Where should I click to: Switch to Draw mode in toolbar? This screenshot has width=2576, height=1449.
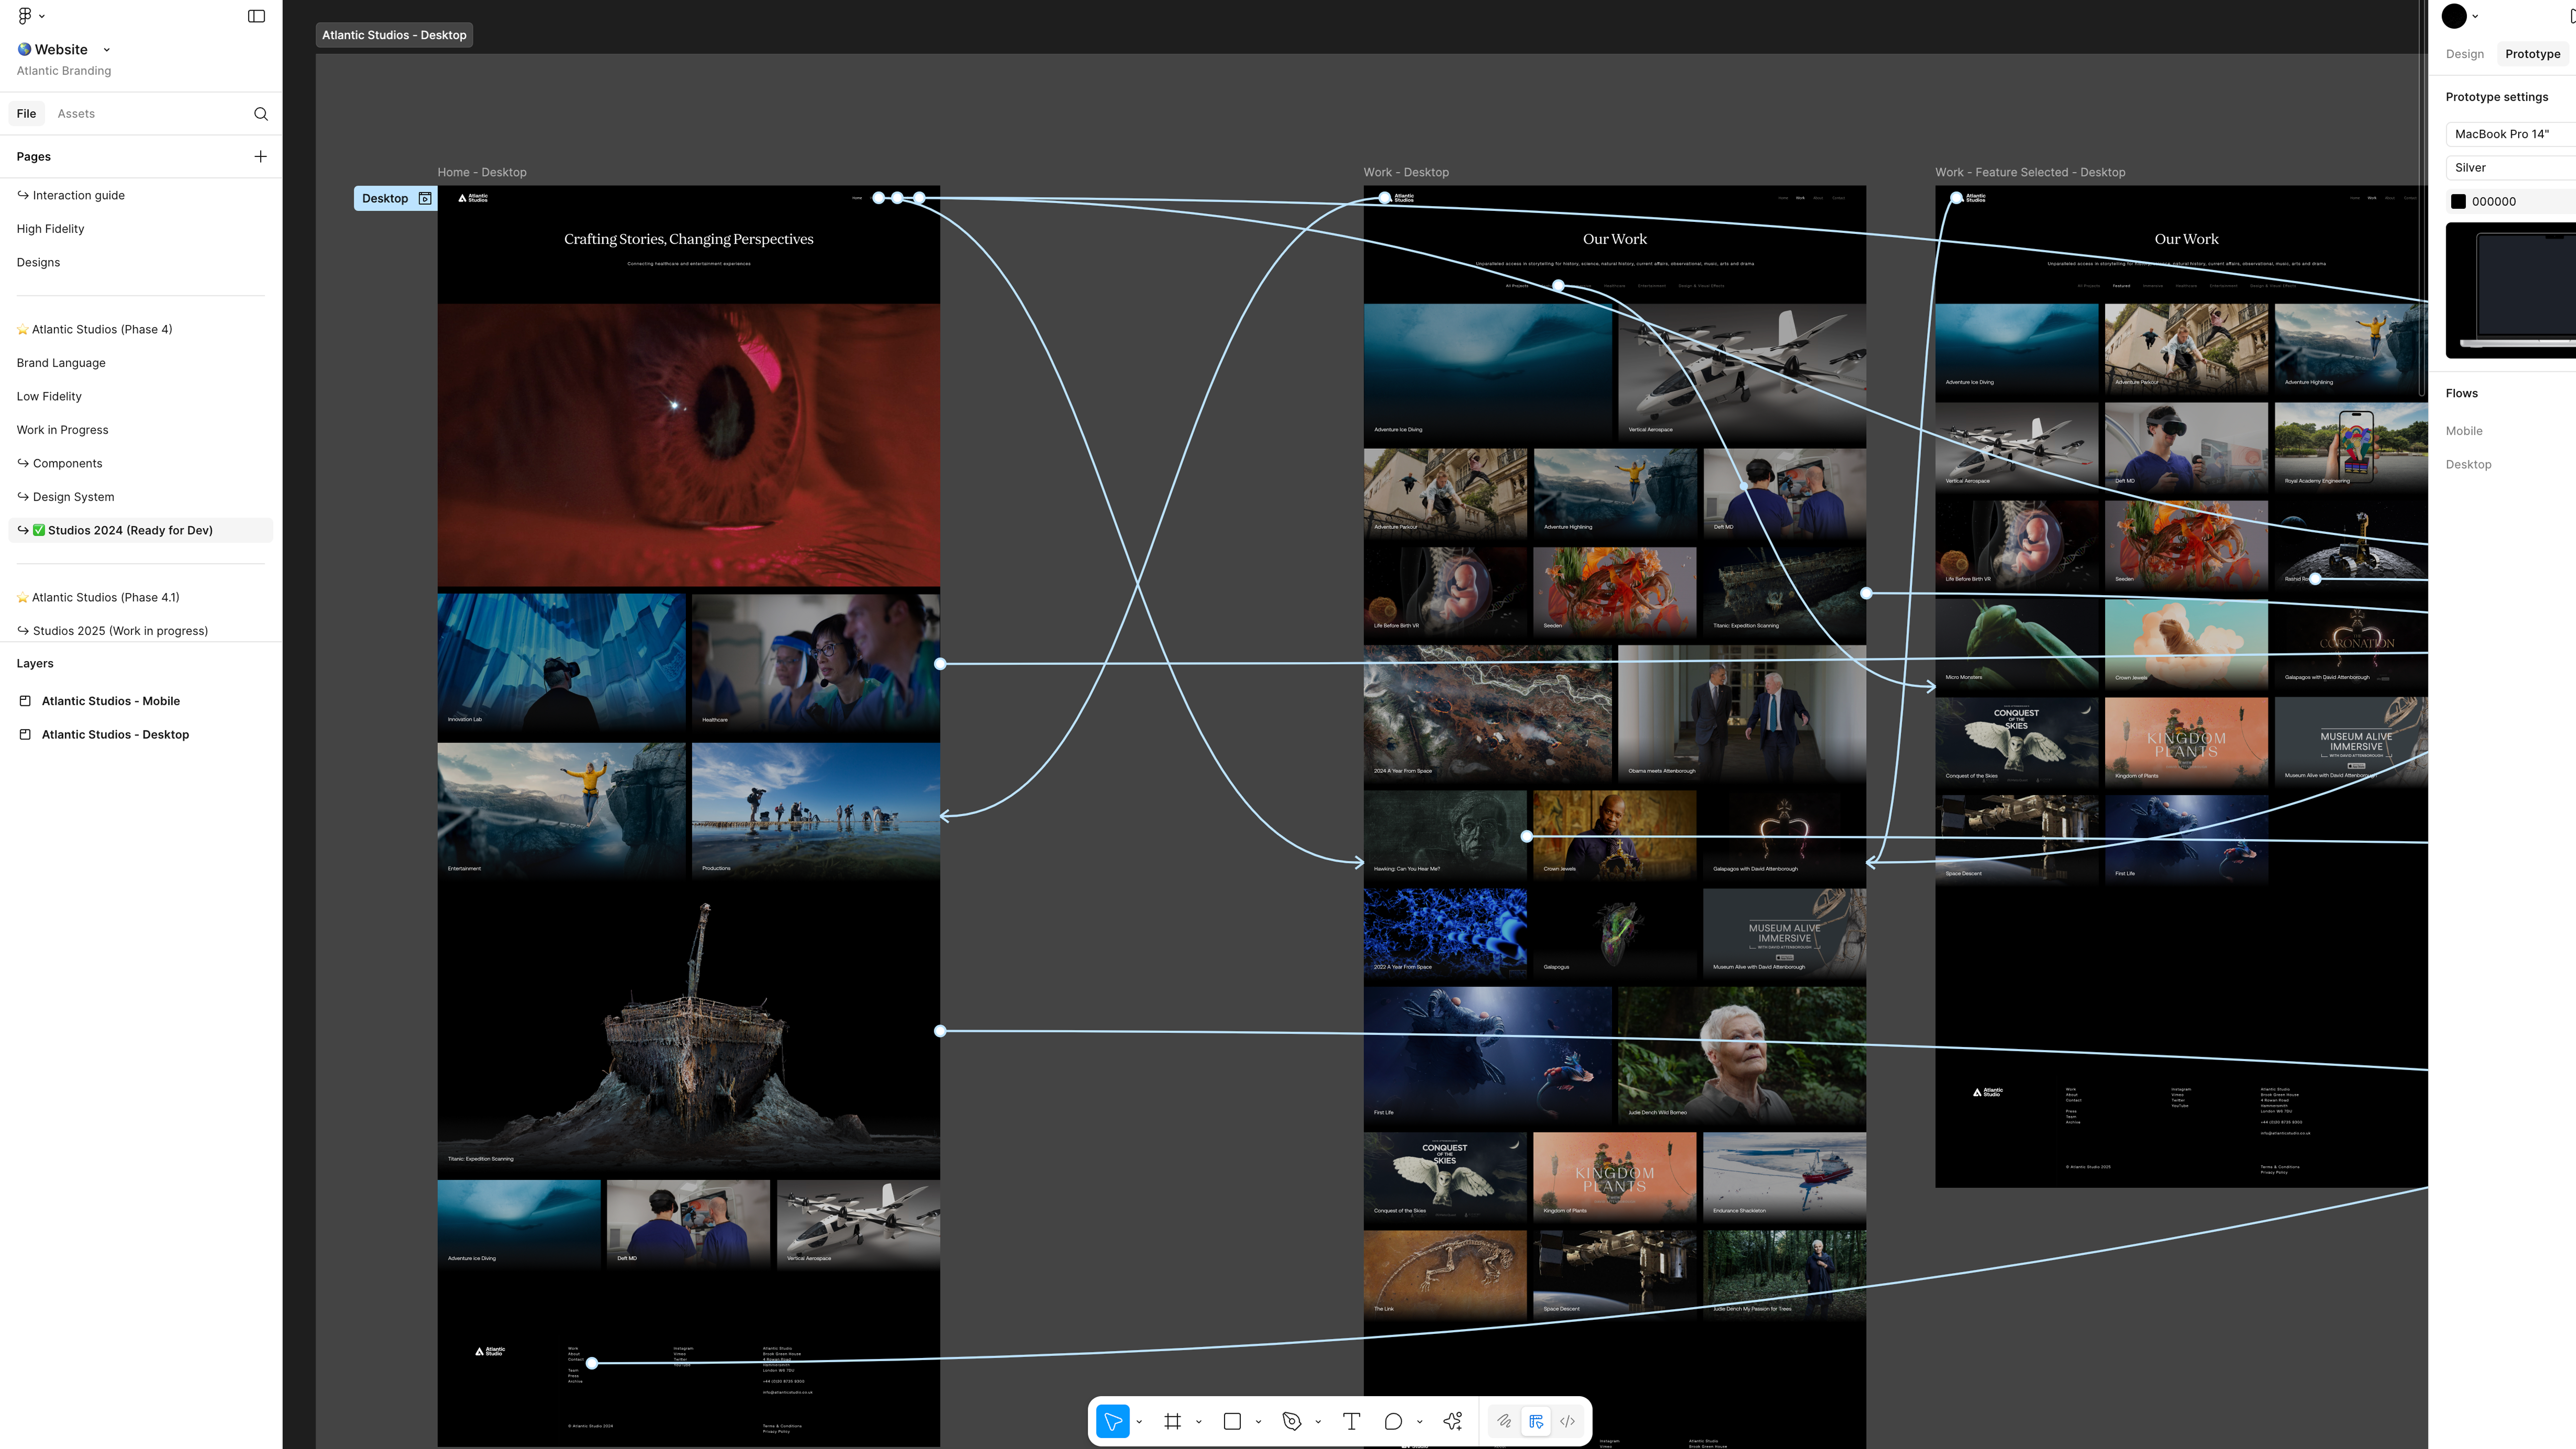[x=1504, y=1421]
